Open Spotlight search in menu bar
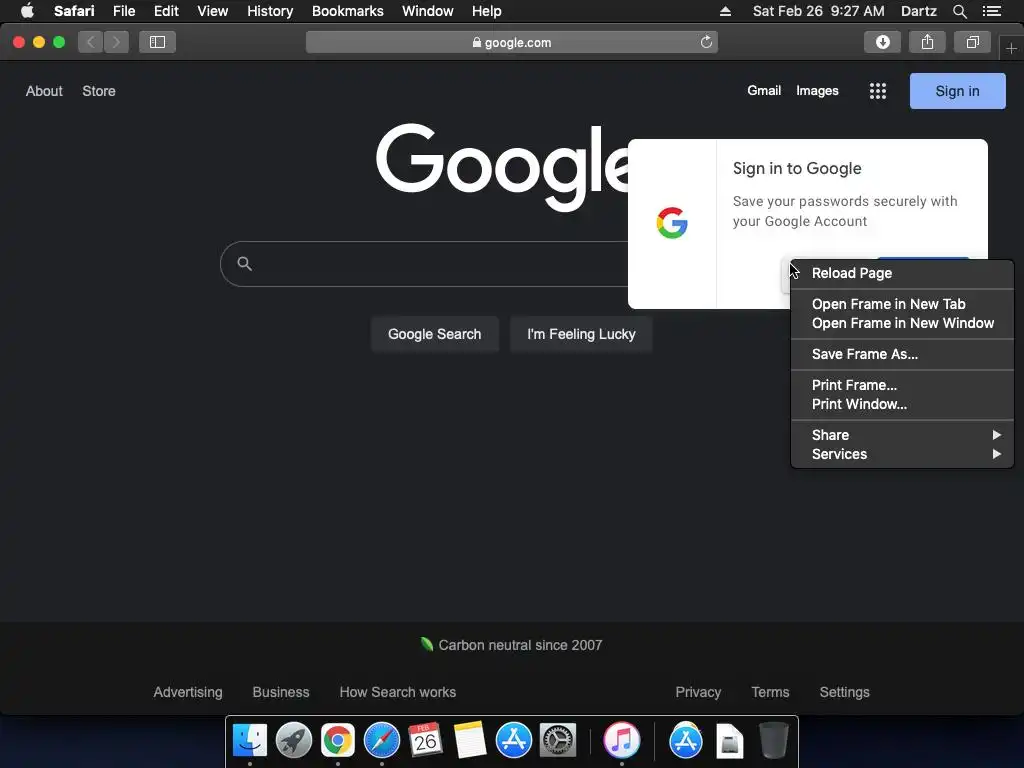This screenshot has width=1024, height=768. click(x=959, y=11)
